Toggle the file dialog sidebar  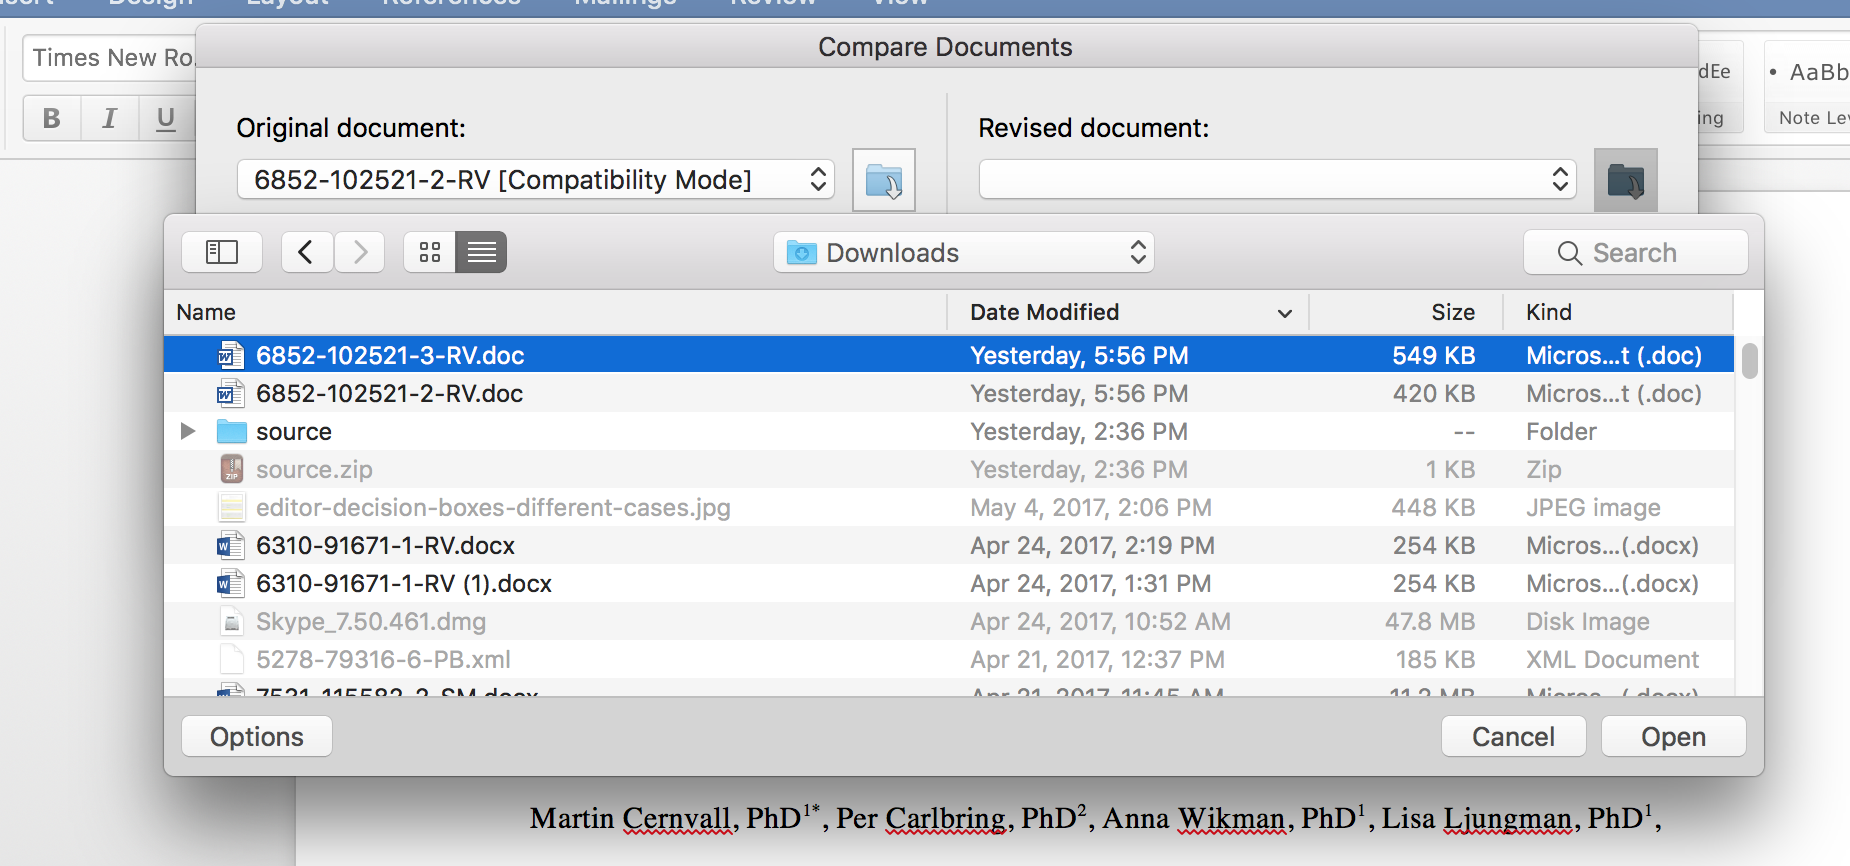click(x=221, y=252)
